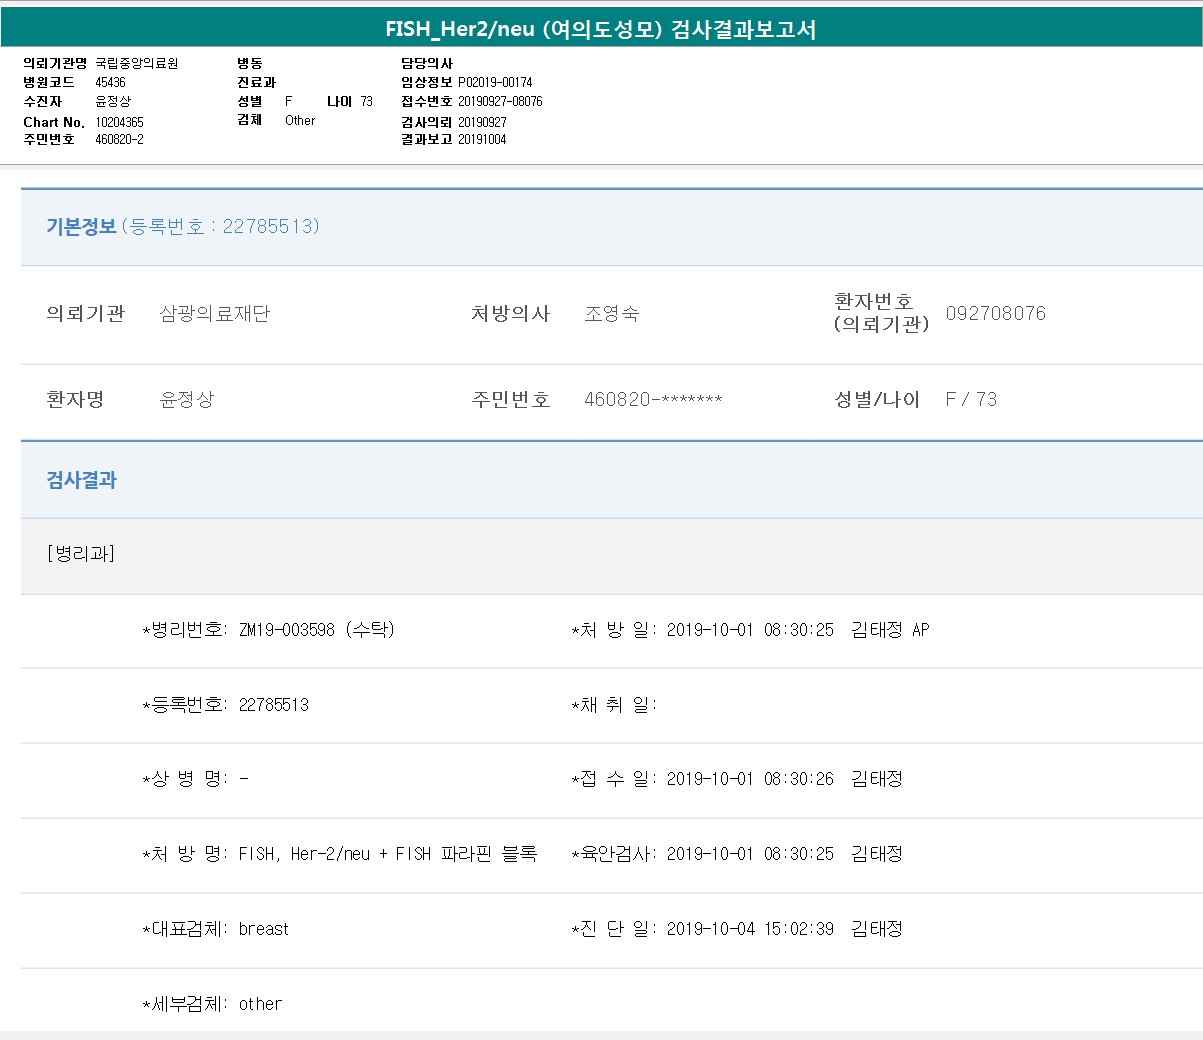Screen dimensions: 1203x1040
Task: Click the Chart No. value 10204365
Action: (120, 122)
